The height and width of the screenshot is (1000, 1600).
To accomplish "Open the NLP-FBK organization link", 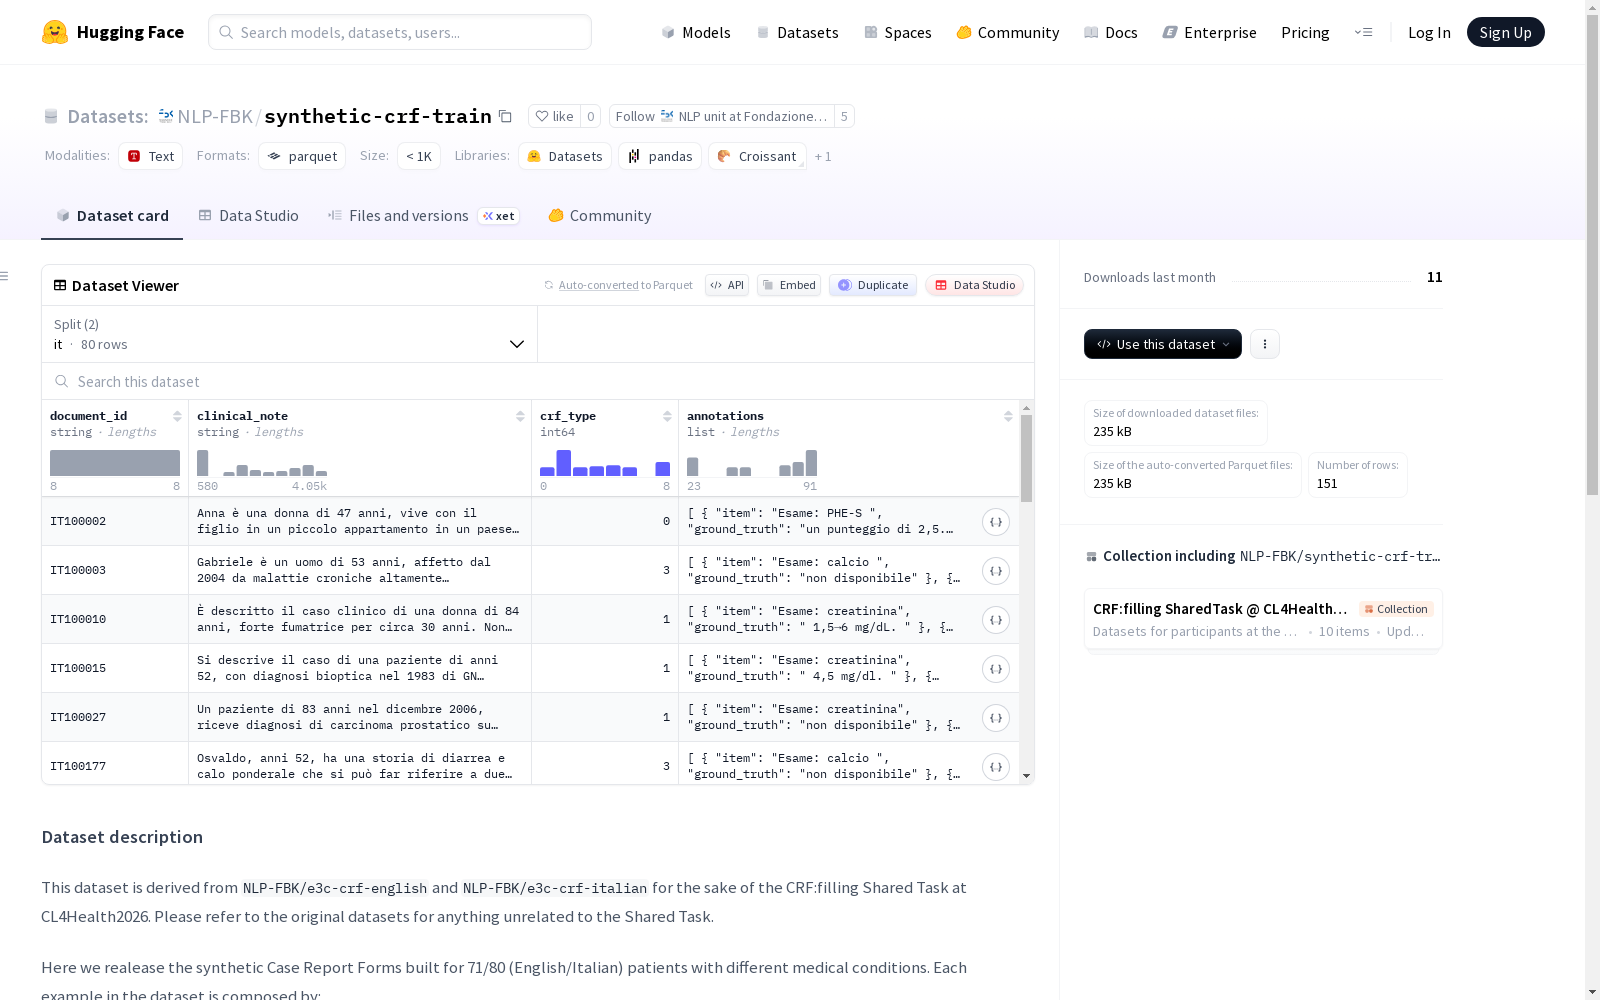I will coord(215,116).
